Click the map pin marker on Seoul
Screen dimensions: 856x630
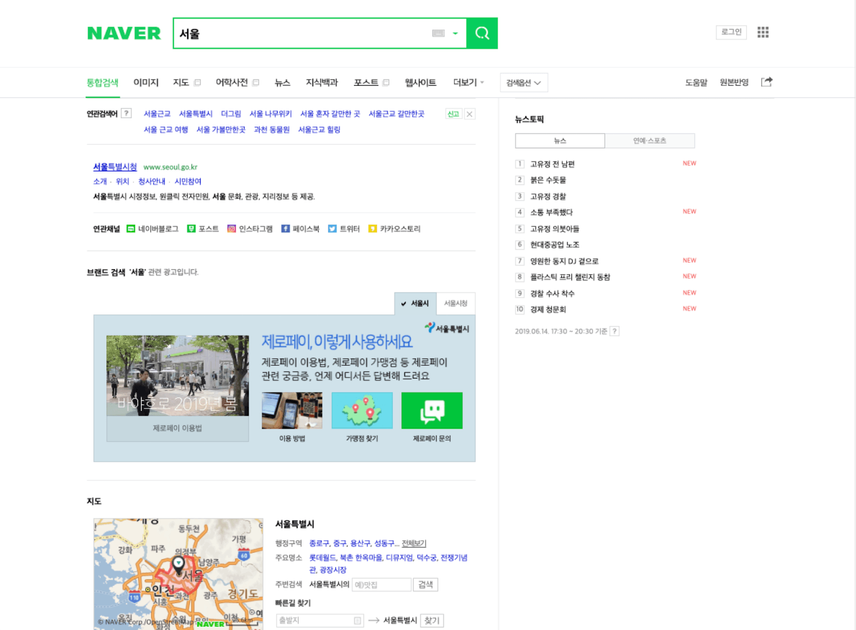(179, 564)
